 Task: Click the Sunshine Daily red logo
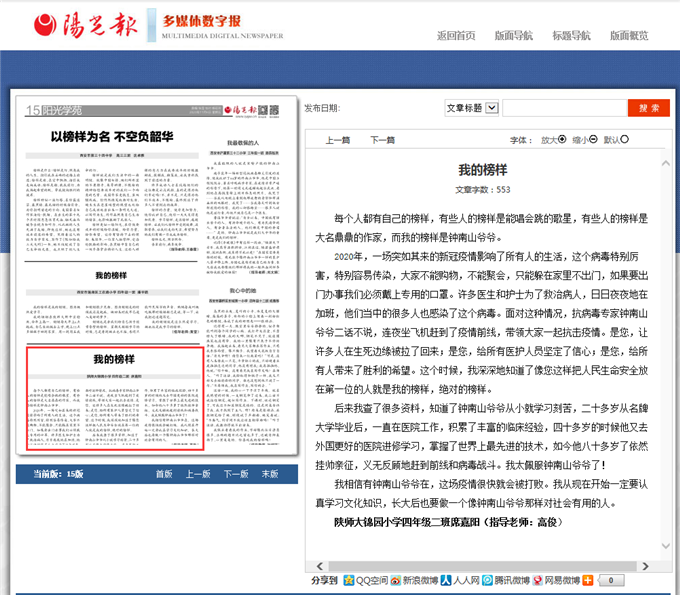point(86,25)
